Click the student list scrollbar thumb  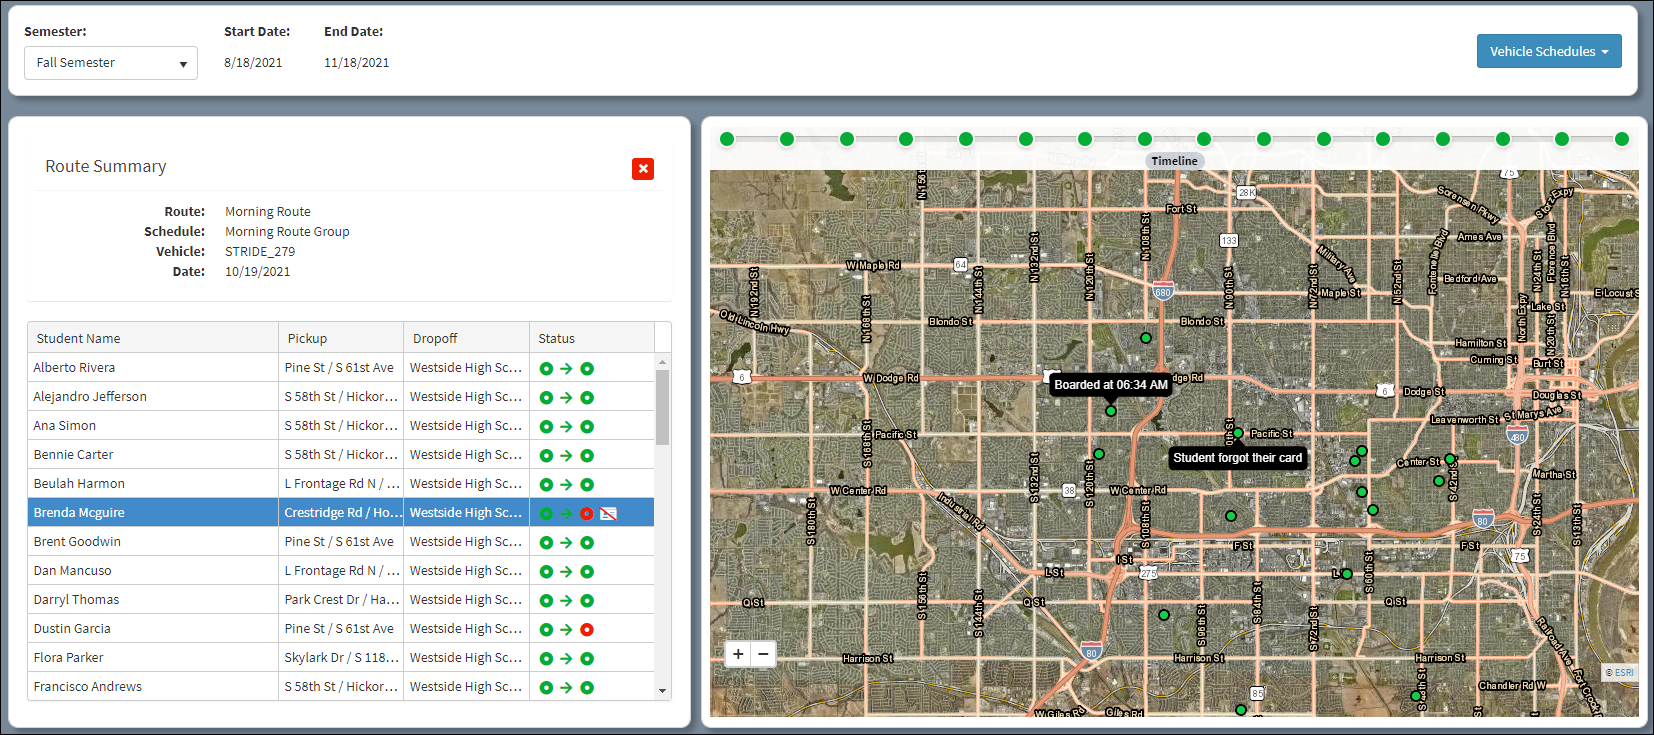tap(662, 407)
